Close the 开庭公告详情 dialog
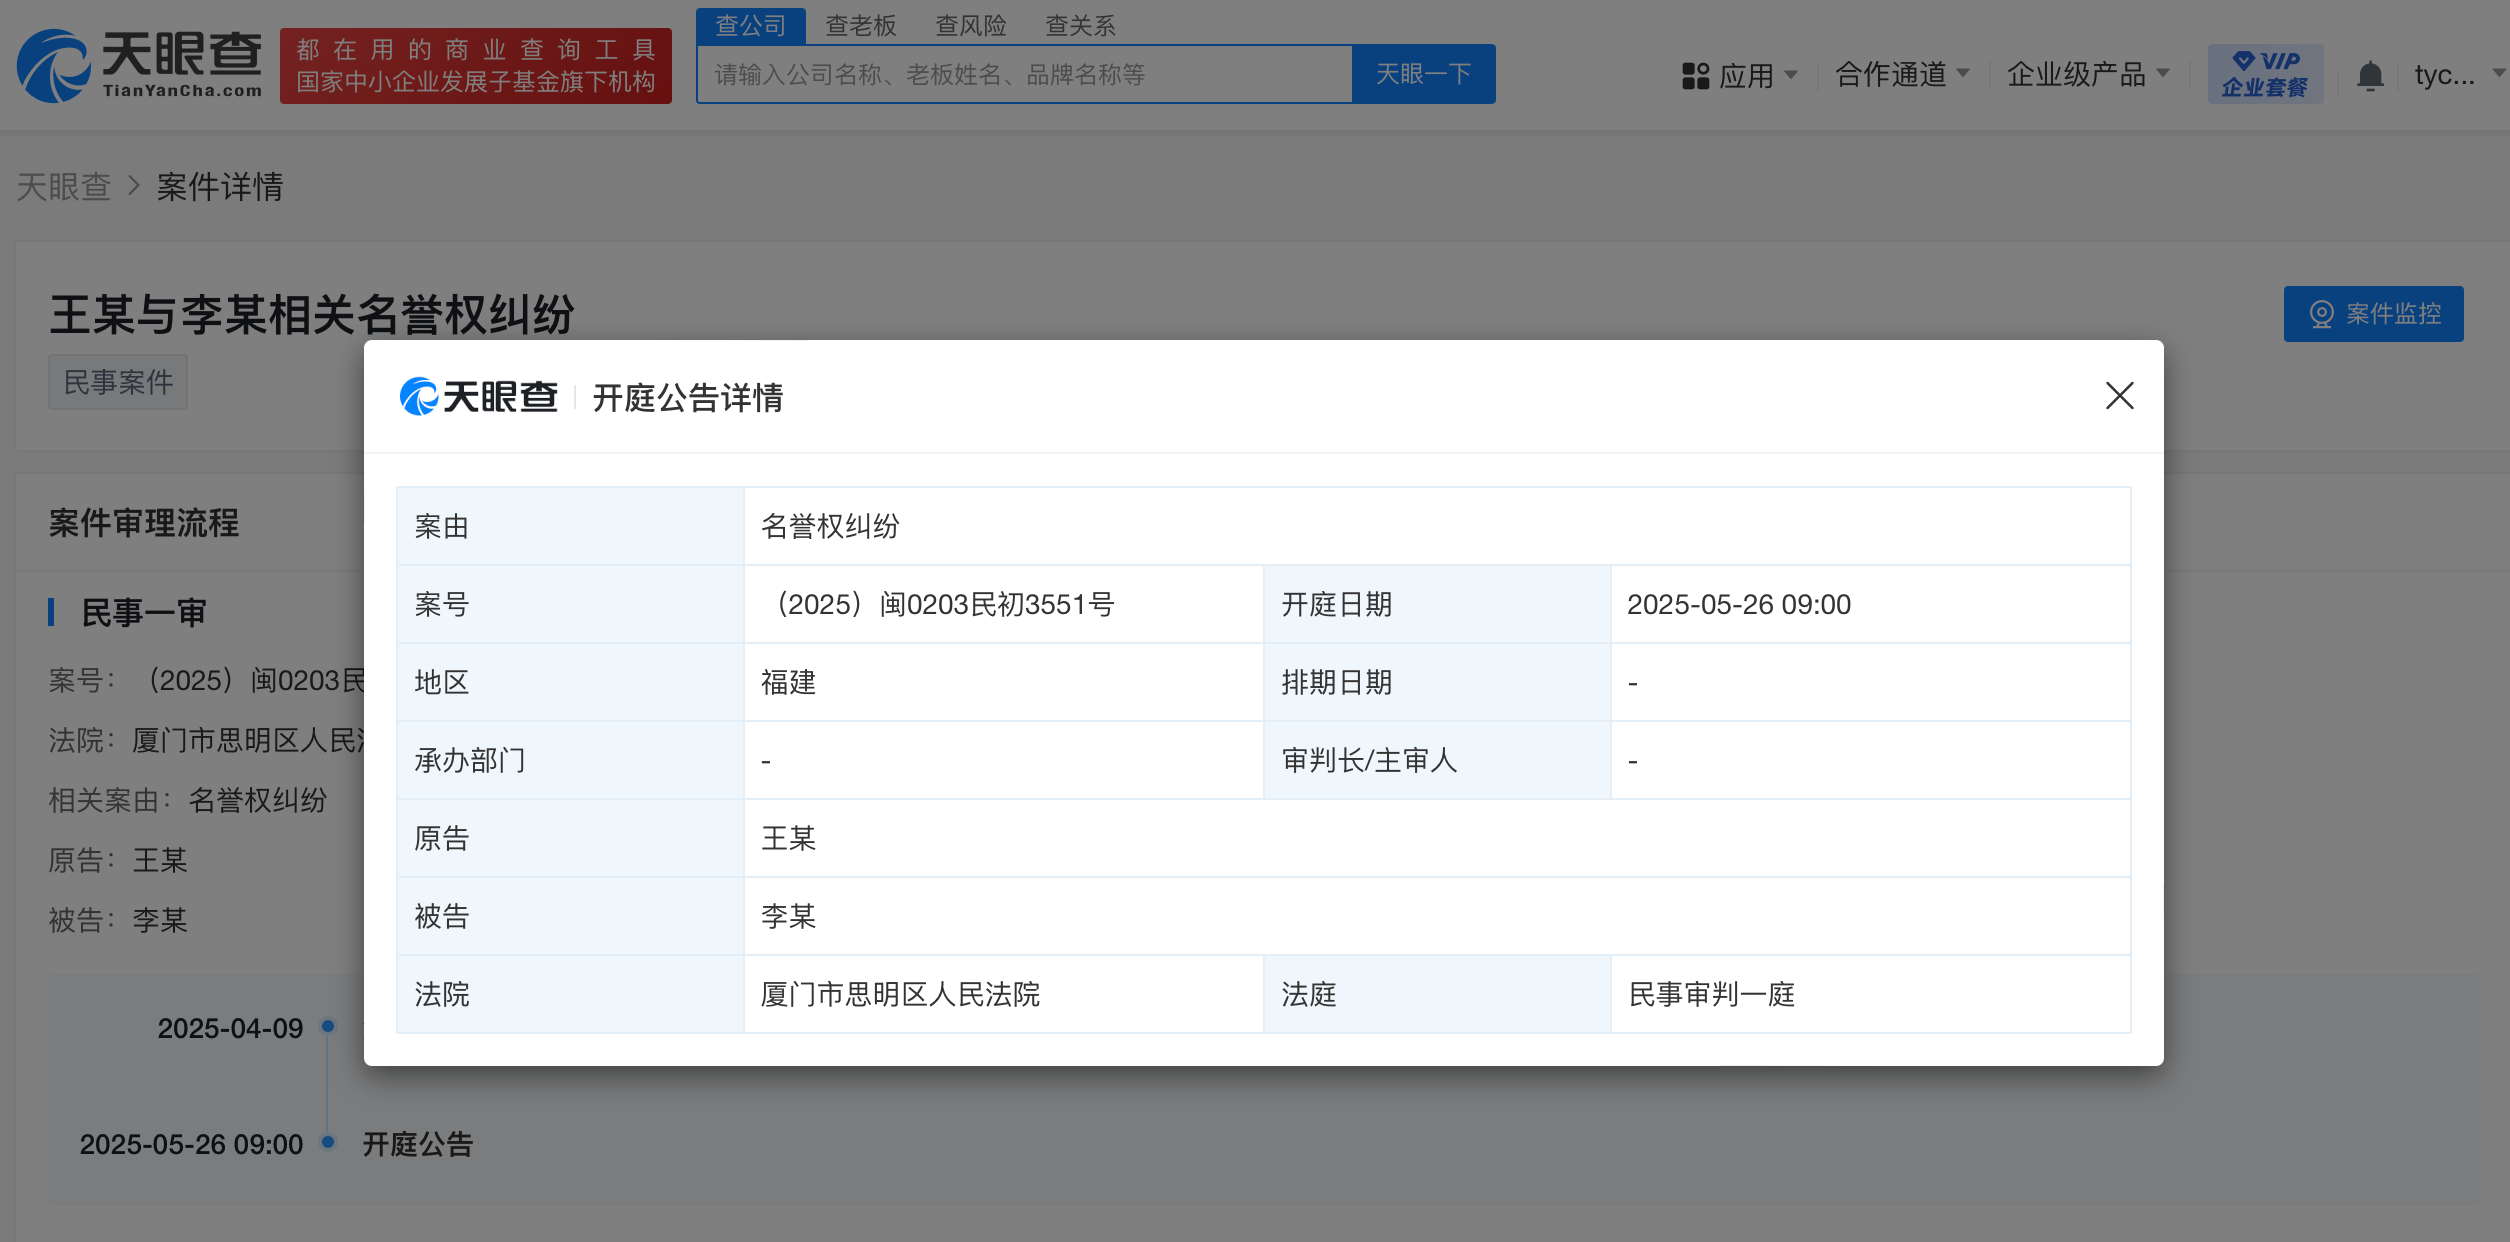Screen dimensions: 2510x1242 (2119, 396)
